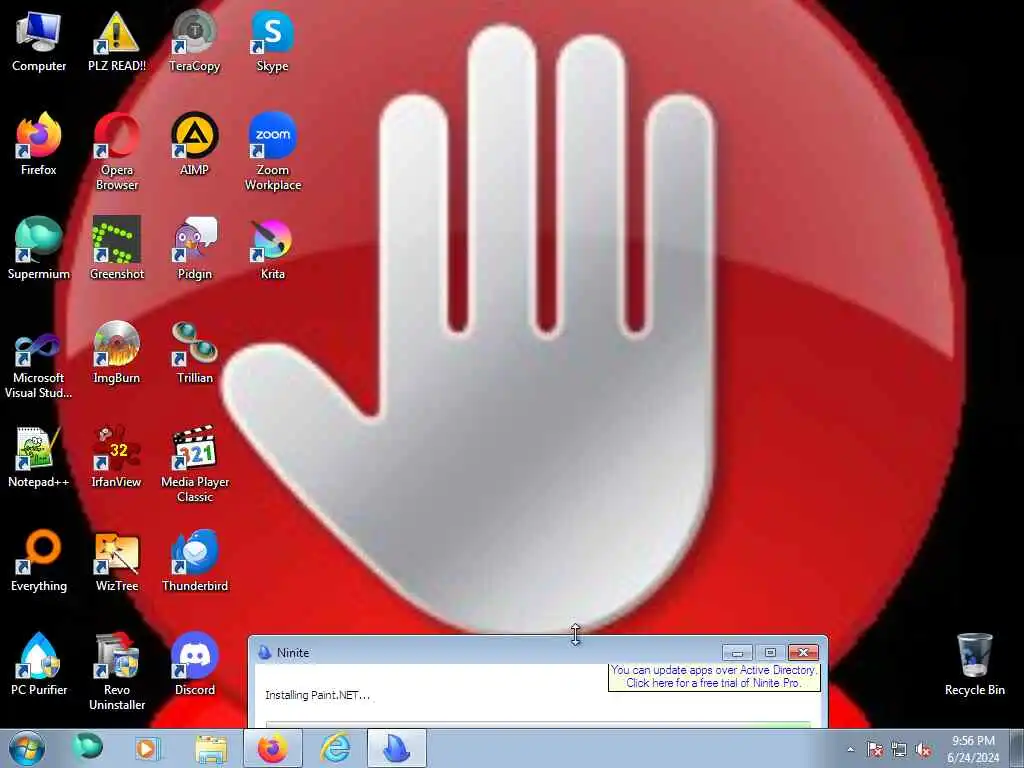Open the Action Center flag icon

click(874, 750)
